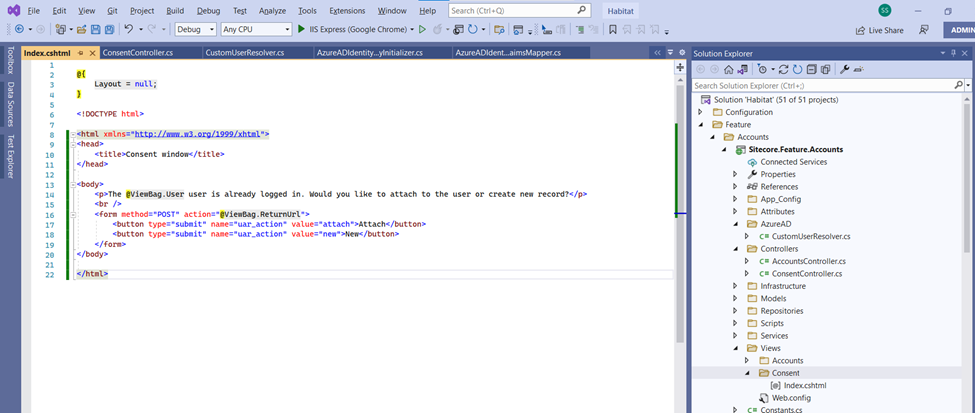The width and height of the screenshot is (975, 413).
Task: Click the ADMIN button
Action: coord(959,30)
